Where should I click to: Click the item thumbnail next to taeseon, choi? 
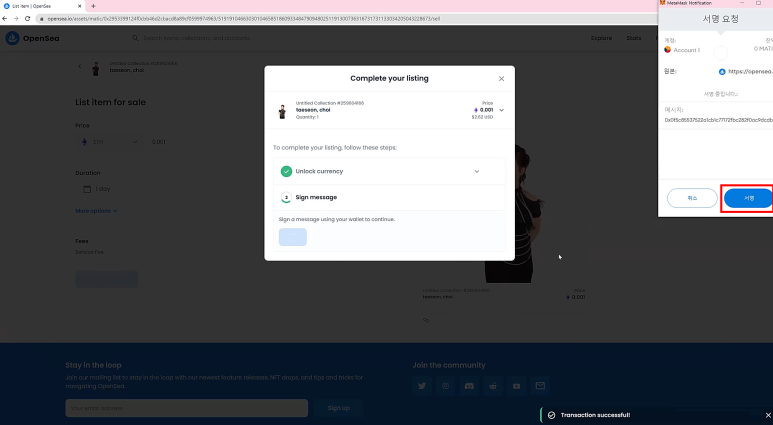tap(96, 69)
